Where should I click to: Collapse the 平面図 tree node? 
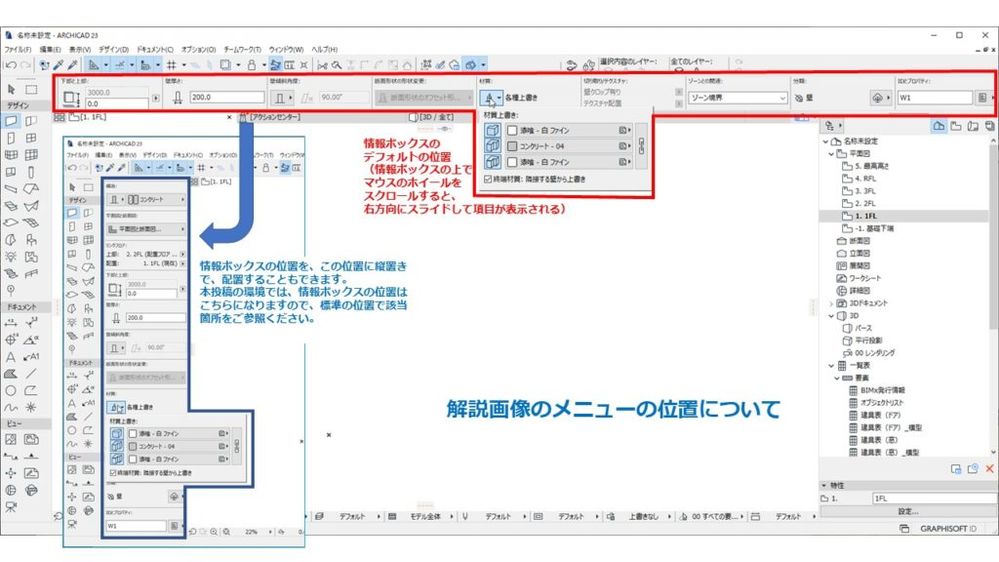[831, 154]
